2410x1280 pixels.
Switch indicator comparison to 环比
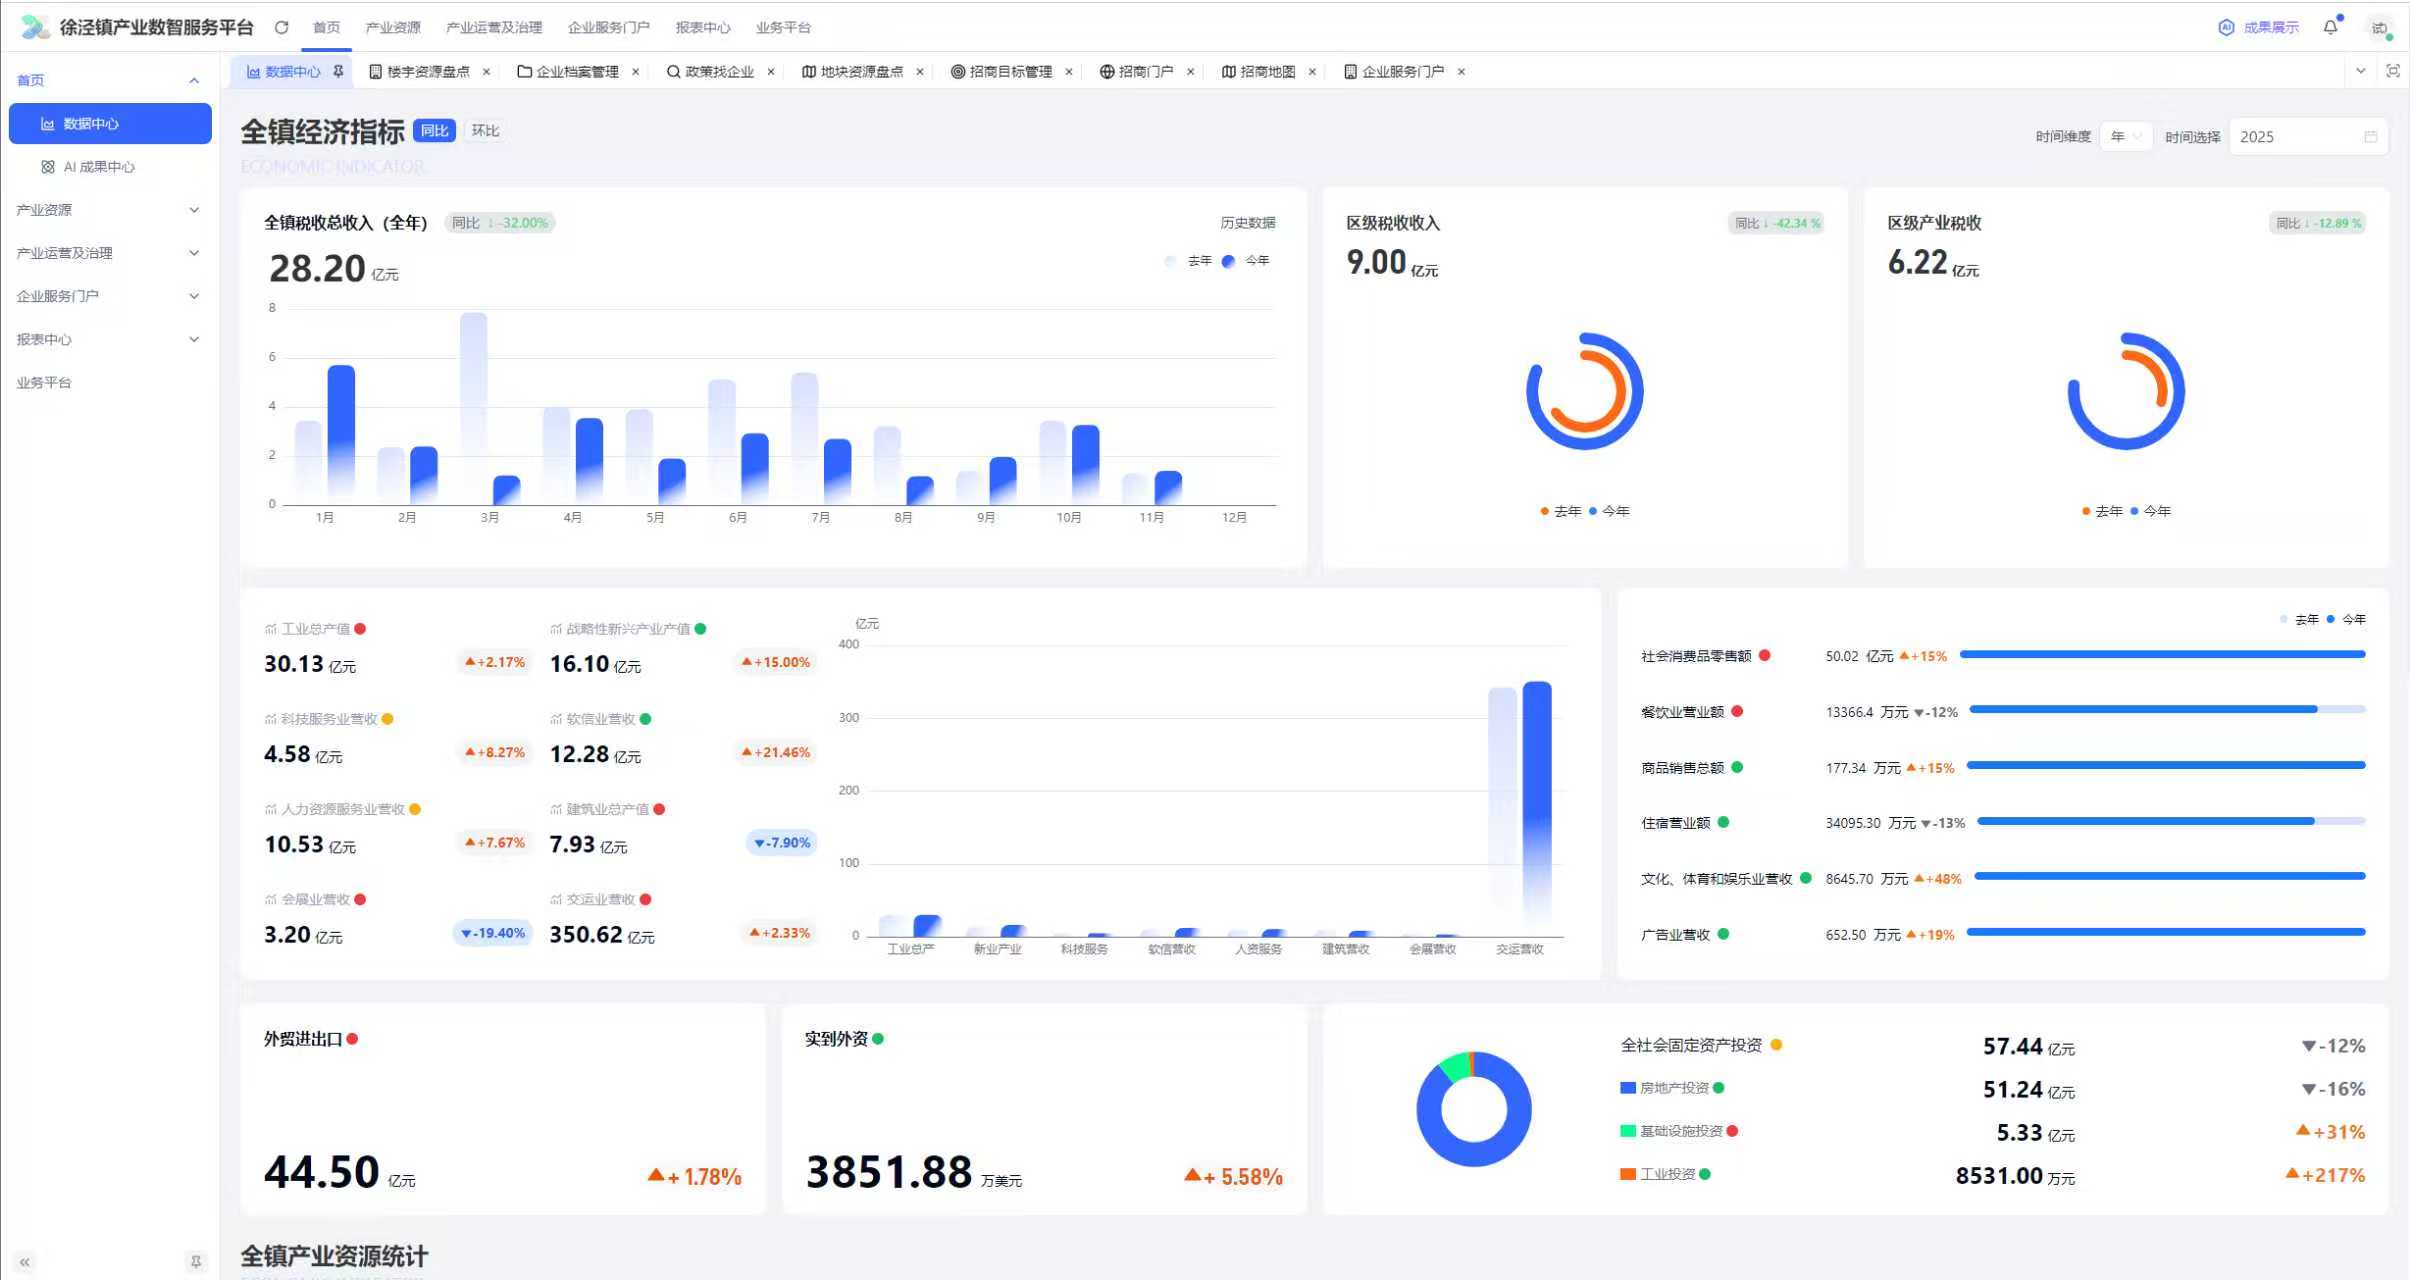click(485, 131)
